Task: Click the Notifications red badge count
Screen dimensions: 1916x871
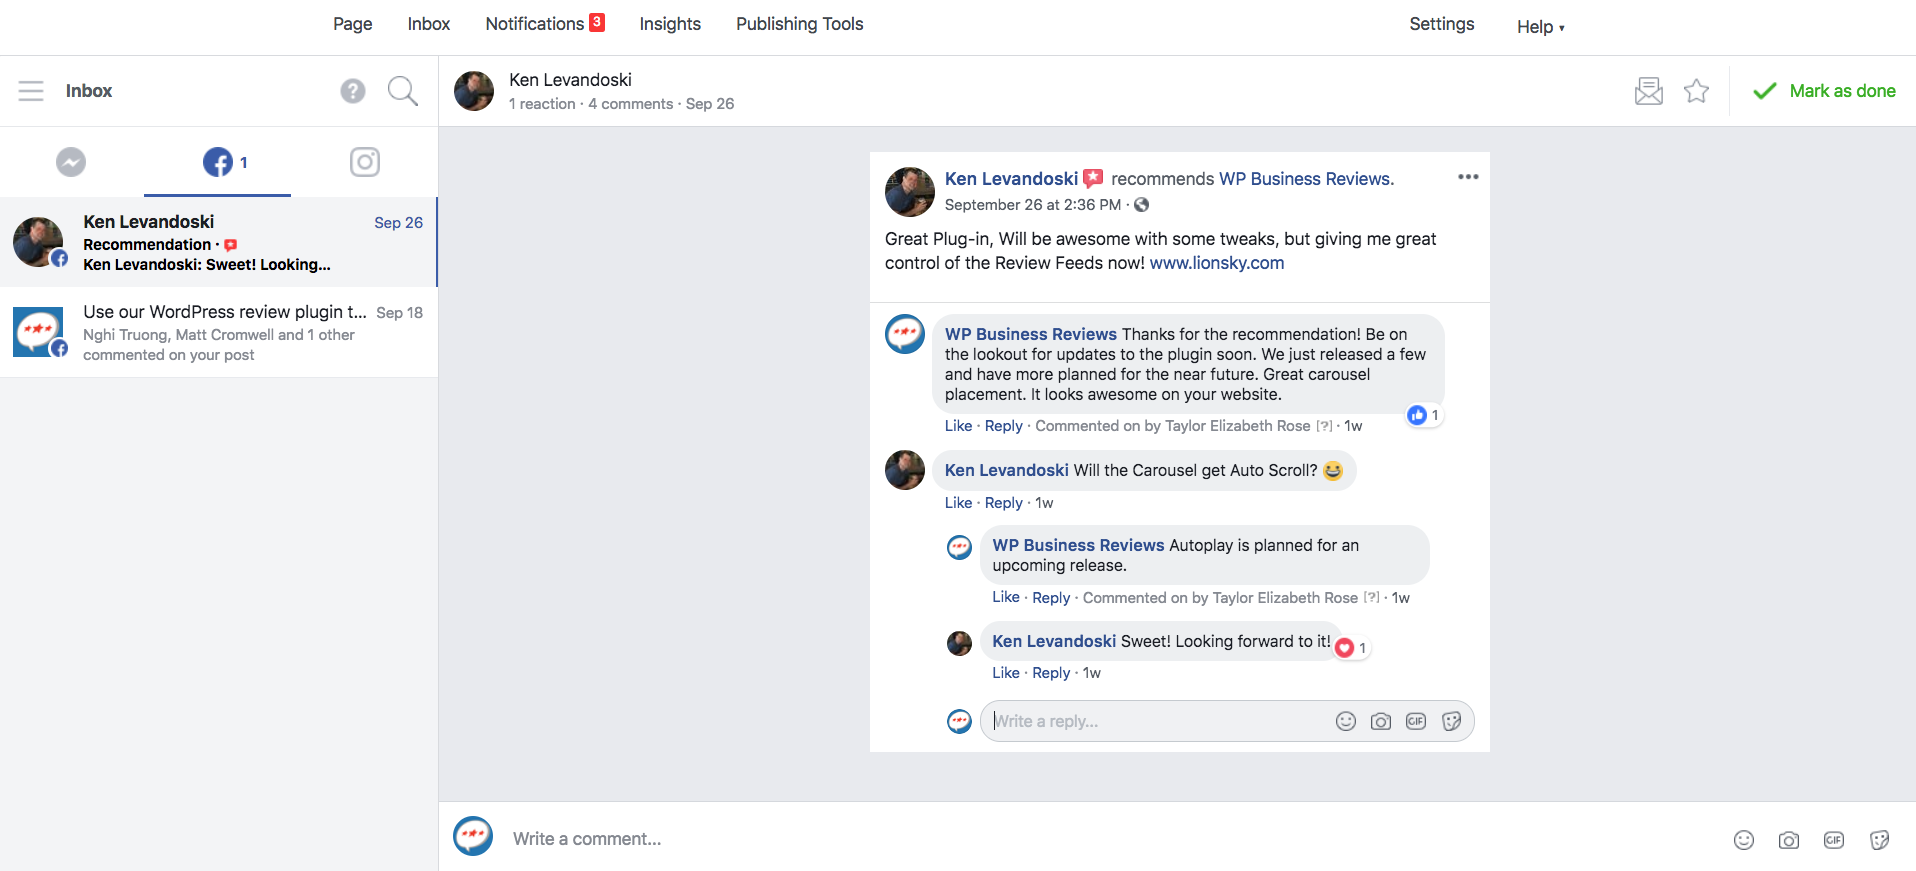Action: [597, 22]
